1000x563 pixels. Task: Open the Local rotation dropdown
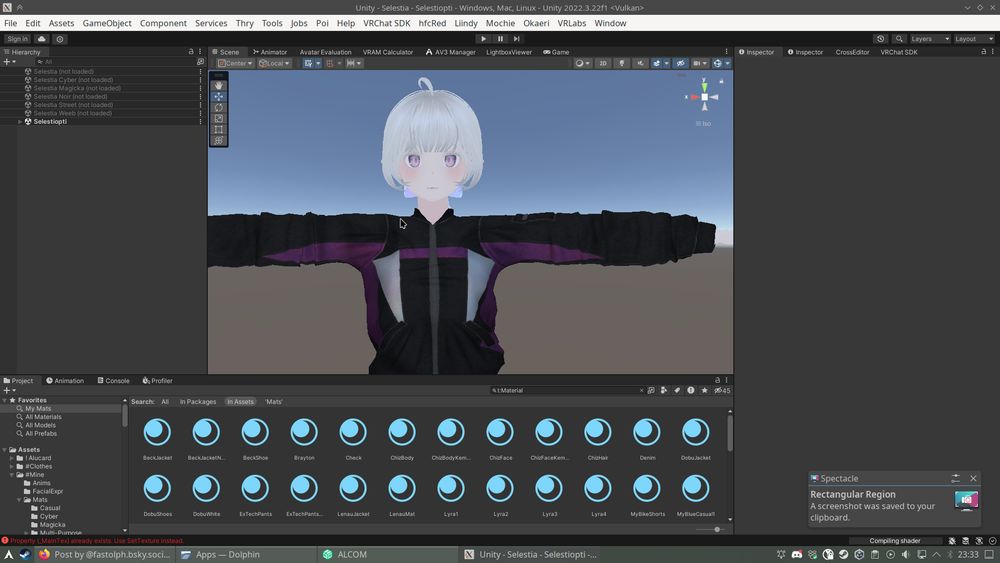point(274,63)
